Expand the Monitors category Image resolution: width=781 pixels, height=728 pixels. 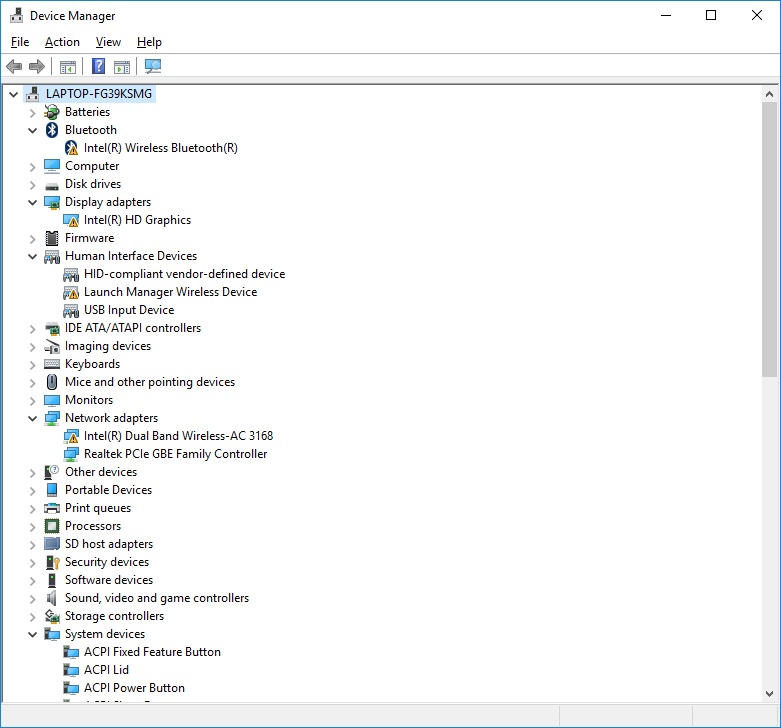(32, 400)
